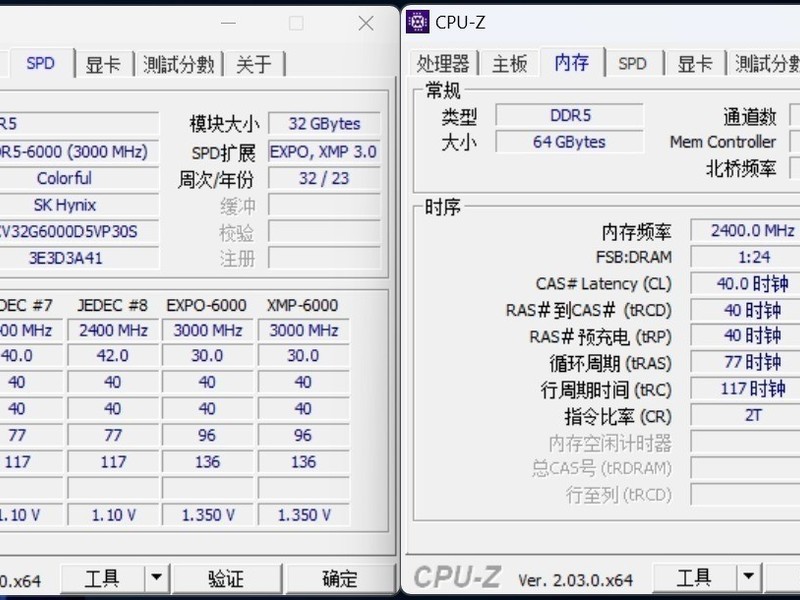Switch to 主板 tab in right window

pyautogui.click(x=509, y=64)
